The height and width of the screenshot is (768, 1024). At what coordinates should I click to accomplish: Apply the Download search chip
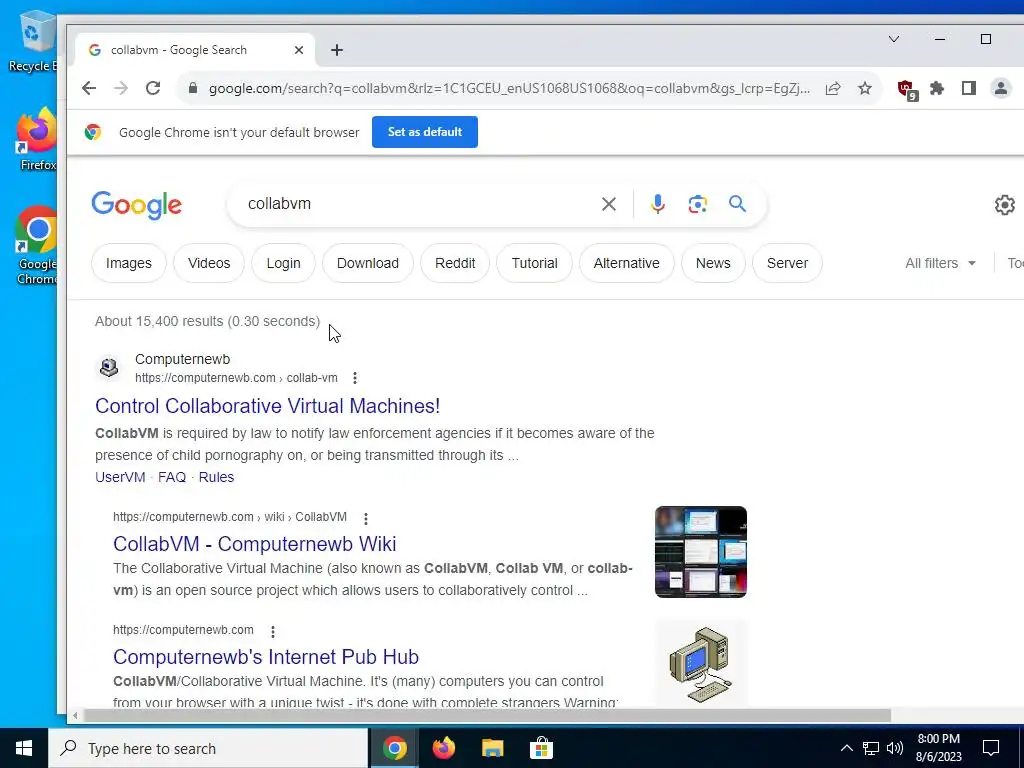click(368, 263)
